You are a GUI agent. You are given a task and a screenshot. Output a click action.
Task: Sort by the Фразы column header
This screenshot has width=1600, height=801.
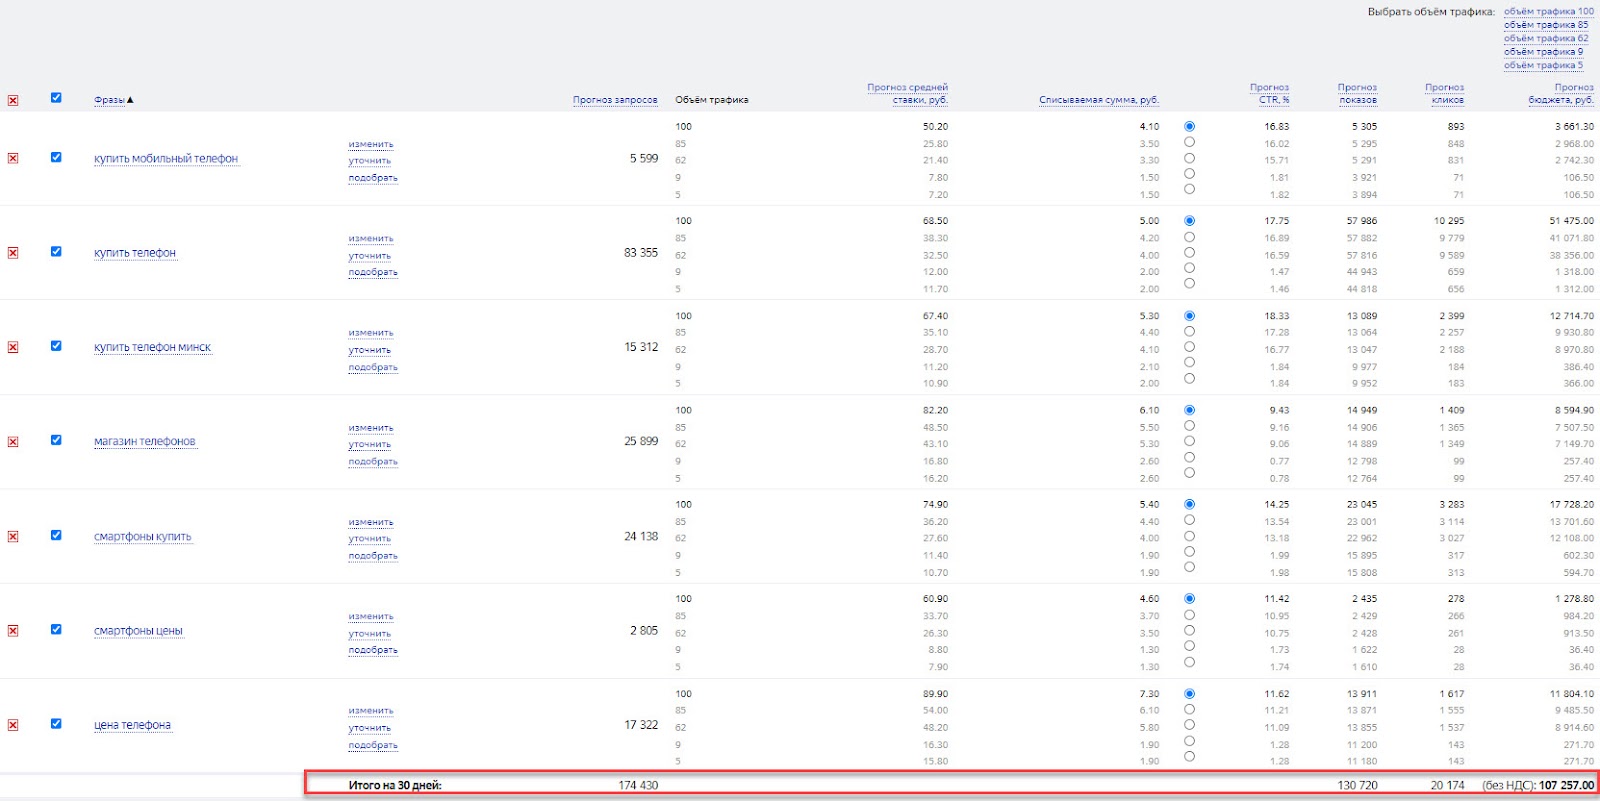tap(109, 100)
